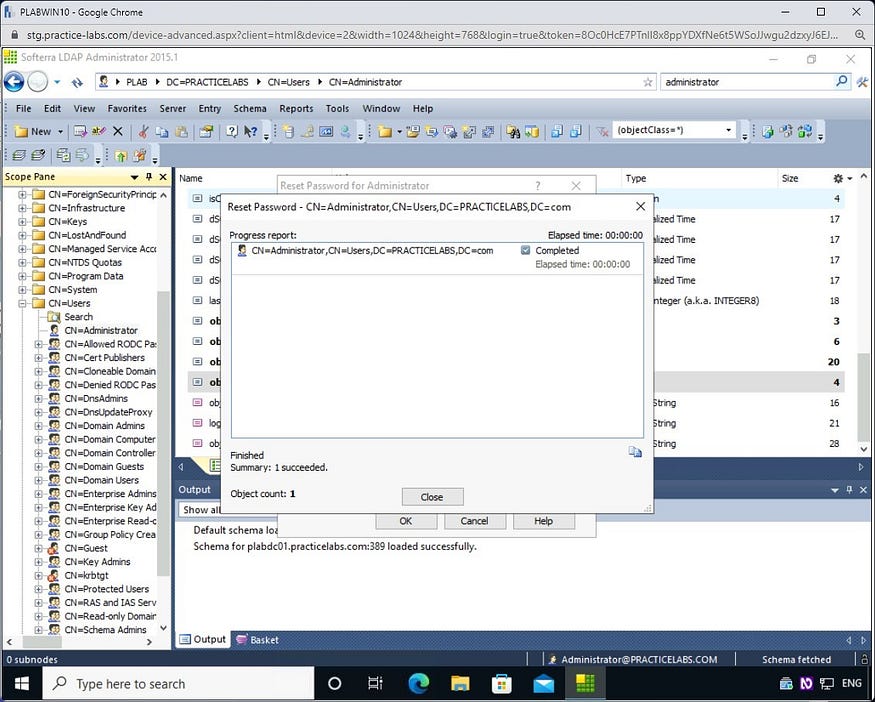Switch to the Output tab
875x702 pixels.
[203, 640]
